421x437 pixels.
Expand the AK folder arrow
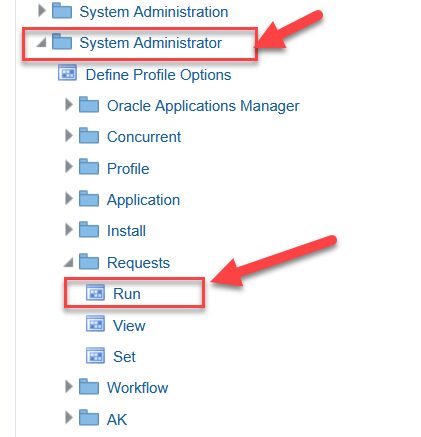click(69, 417)
